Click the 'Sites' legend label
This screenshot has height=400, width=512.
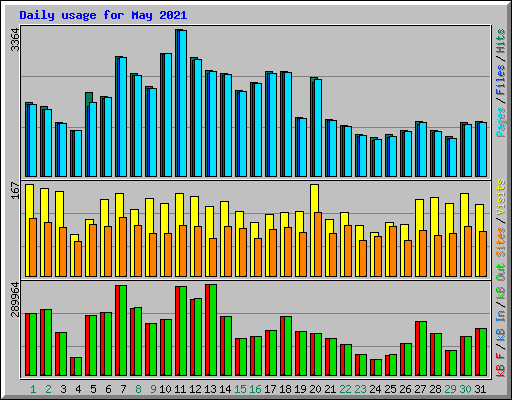pos(501,242)
